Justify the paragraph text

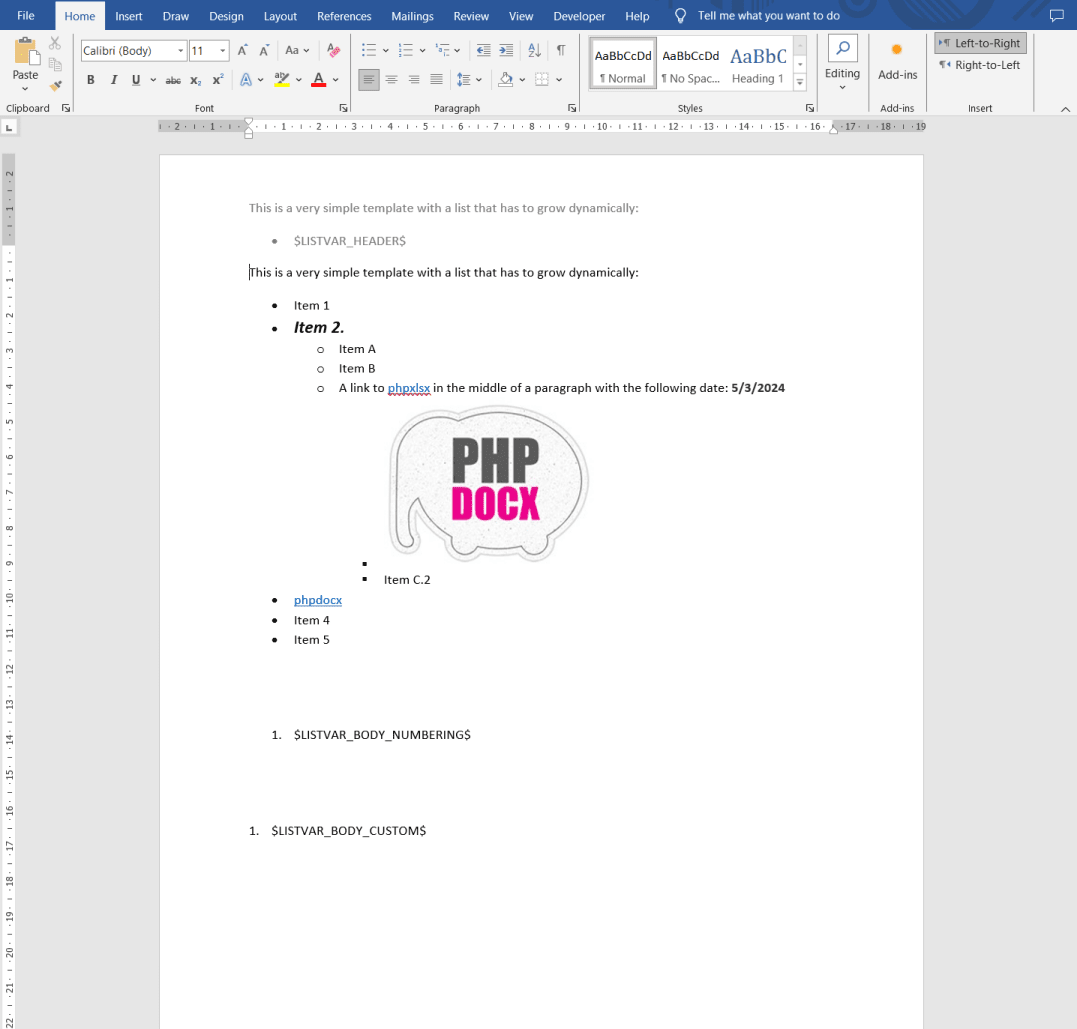(436, 80)
